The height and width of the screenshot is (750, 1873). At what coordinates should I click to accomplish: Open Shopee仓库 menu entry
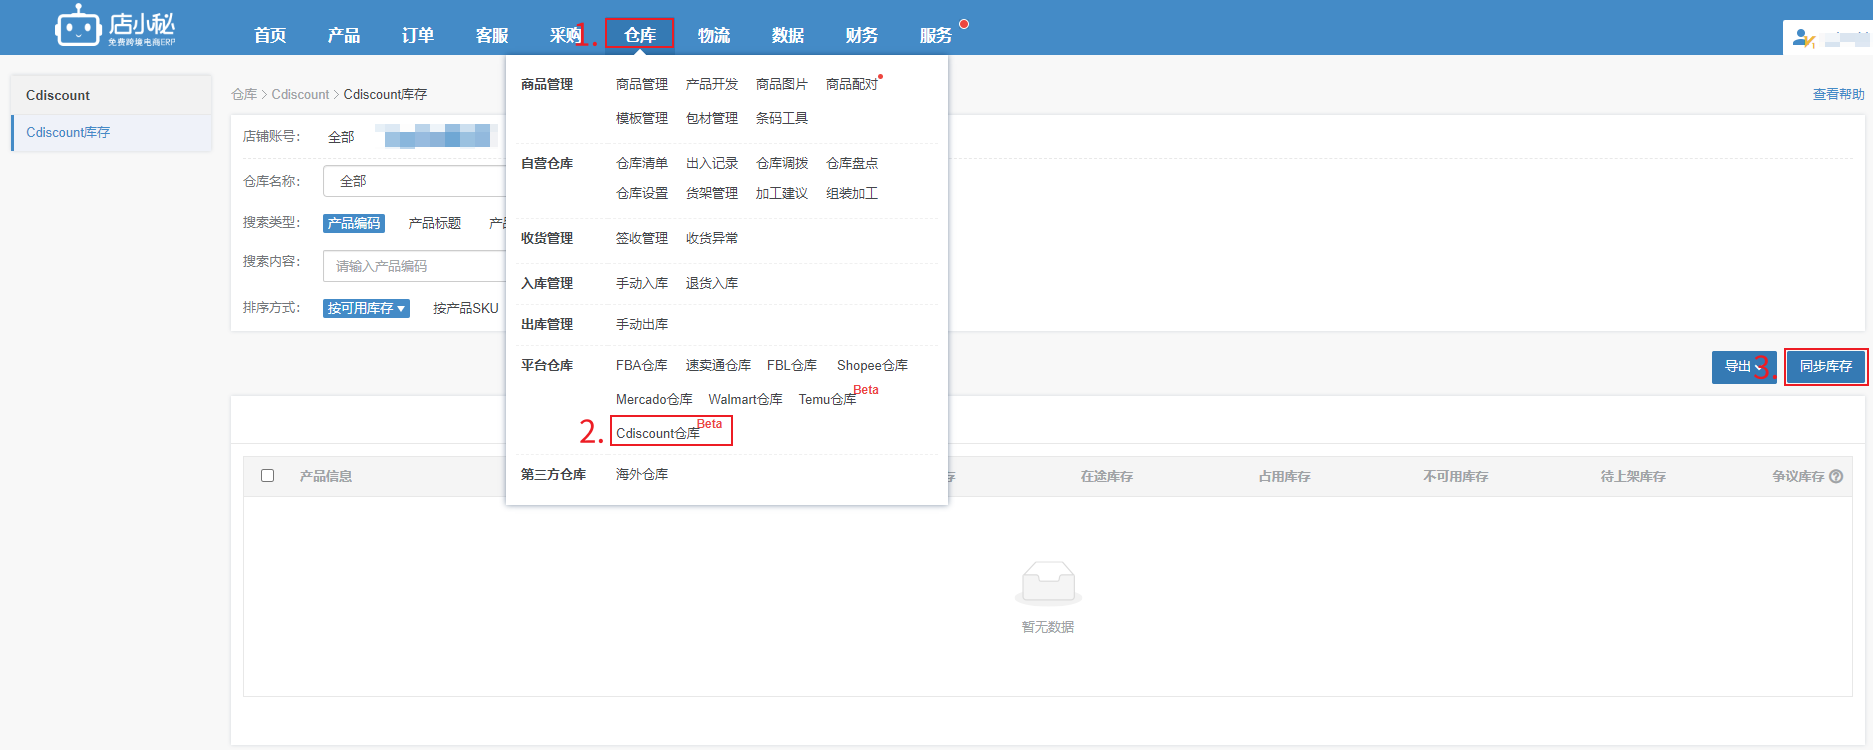coord(873,365)
